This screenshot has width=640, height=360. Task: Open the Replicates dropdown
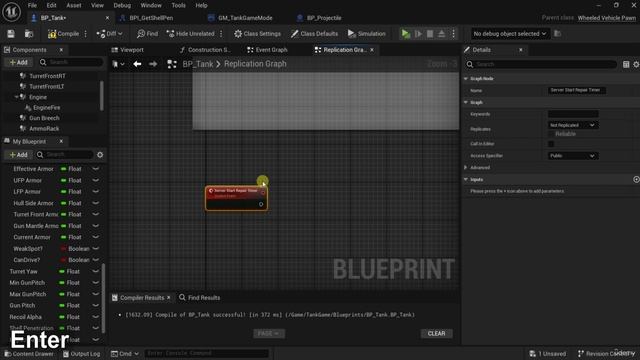point(572,125)
